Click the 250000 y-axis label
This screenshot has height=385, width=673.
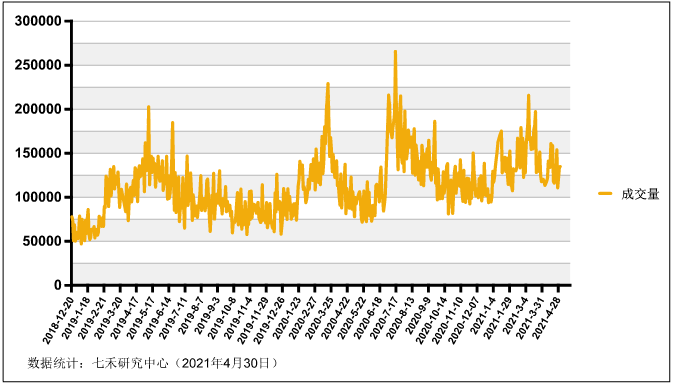38,65
